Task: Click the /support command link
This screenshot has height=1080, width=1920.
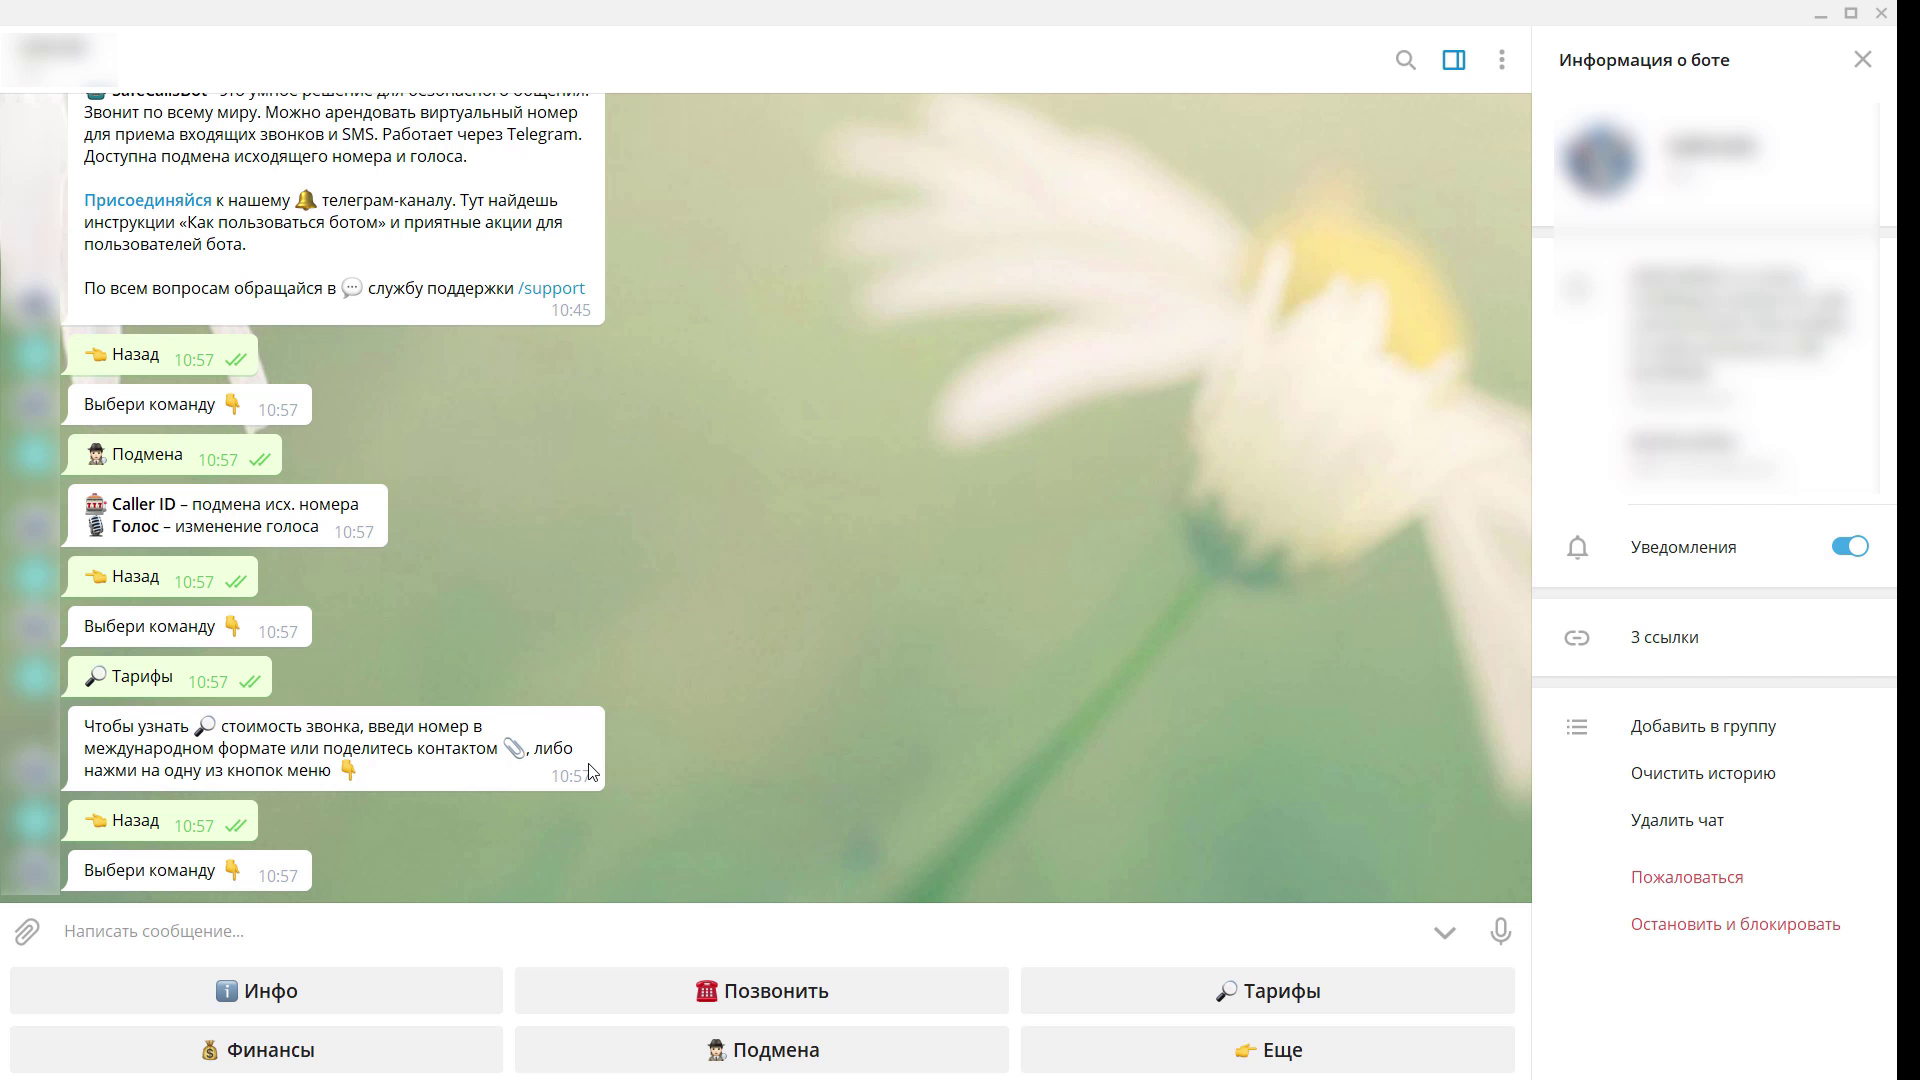Action: pos(551,289)
